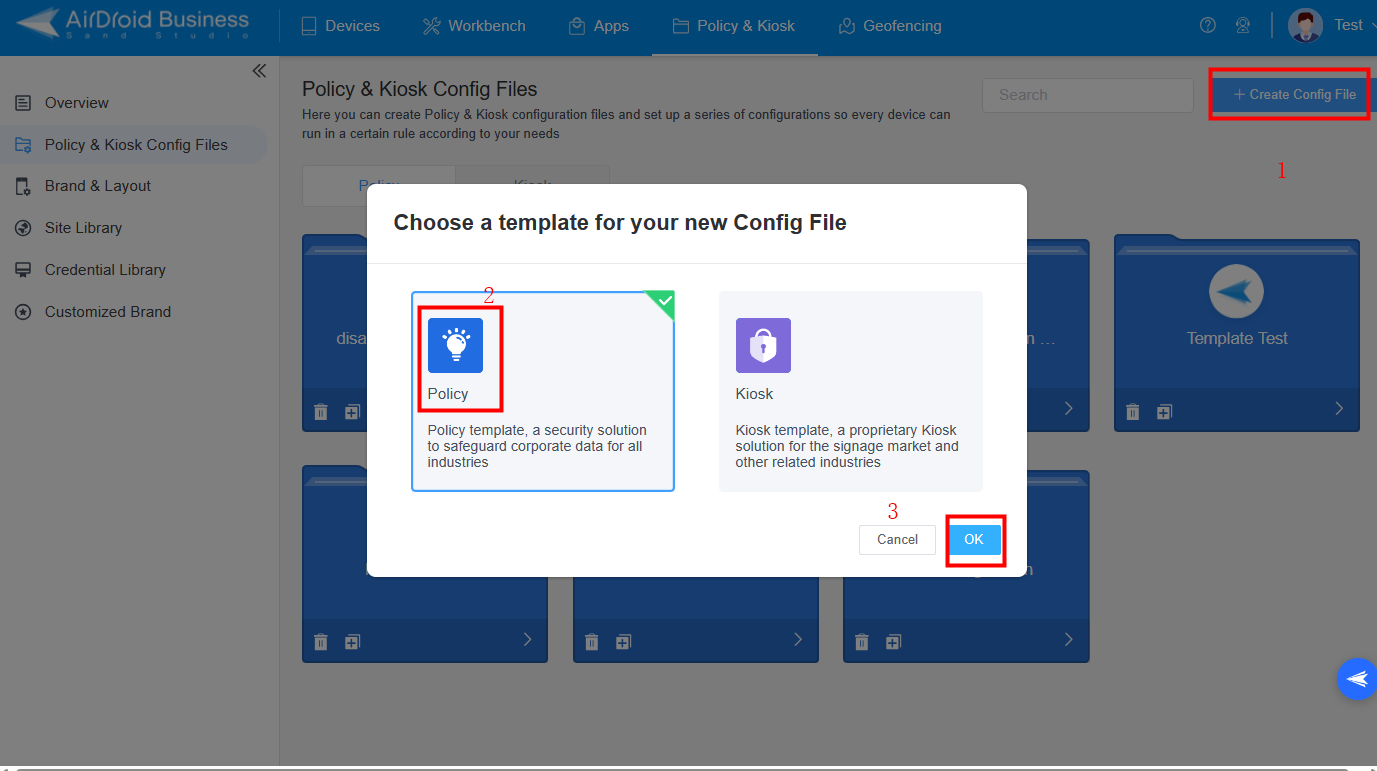
Task: Click Cancel in the template dialog
Action: (x=897, y=539)
